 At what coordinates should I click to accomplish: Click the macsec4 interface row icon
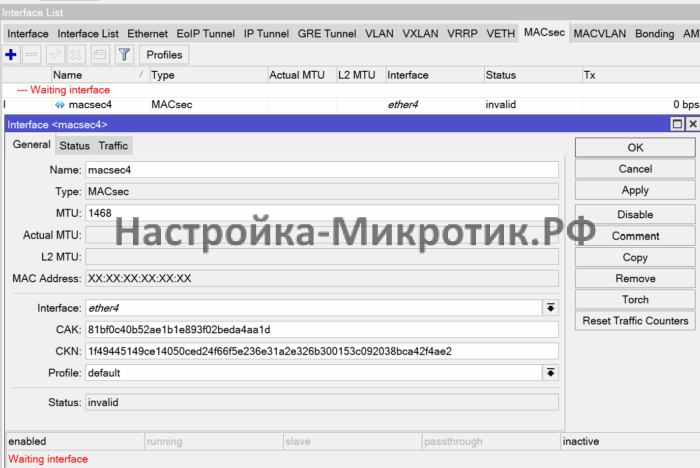point(59,105)
